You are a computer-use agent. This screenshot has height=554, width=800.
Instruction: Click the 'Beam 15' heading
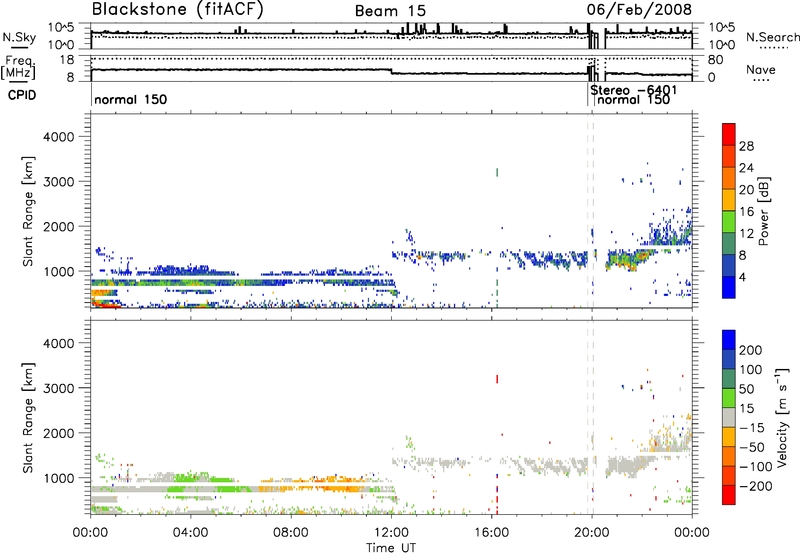(x=390, y=11)
